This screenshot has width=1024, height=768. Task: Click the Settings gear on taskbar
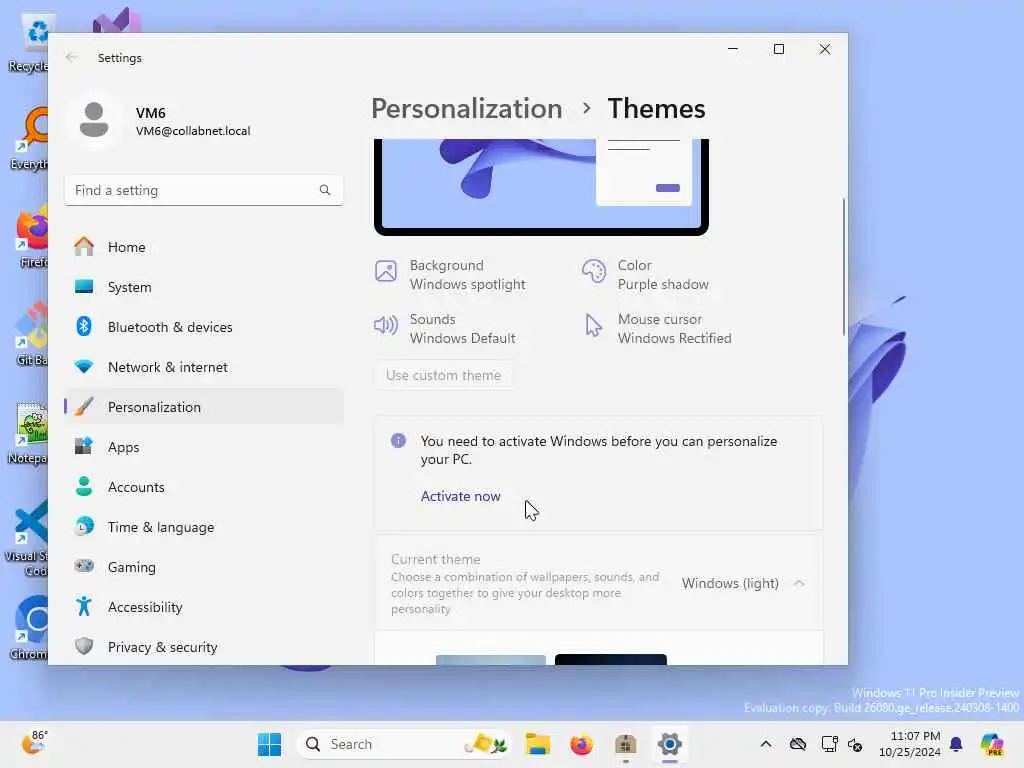pos(669,744)
